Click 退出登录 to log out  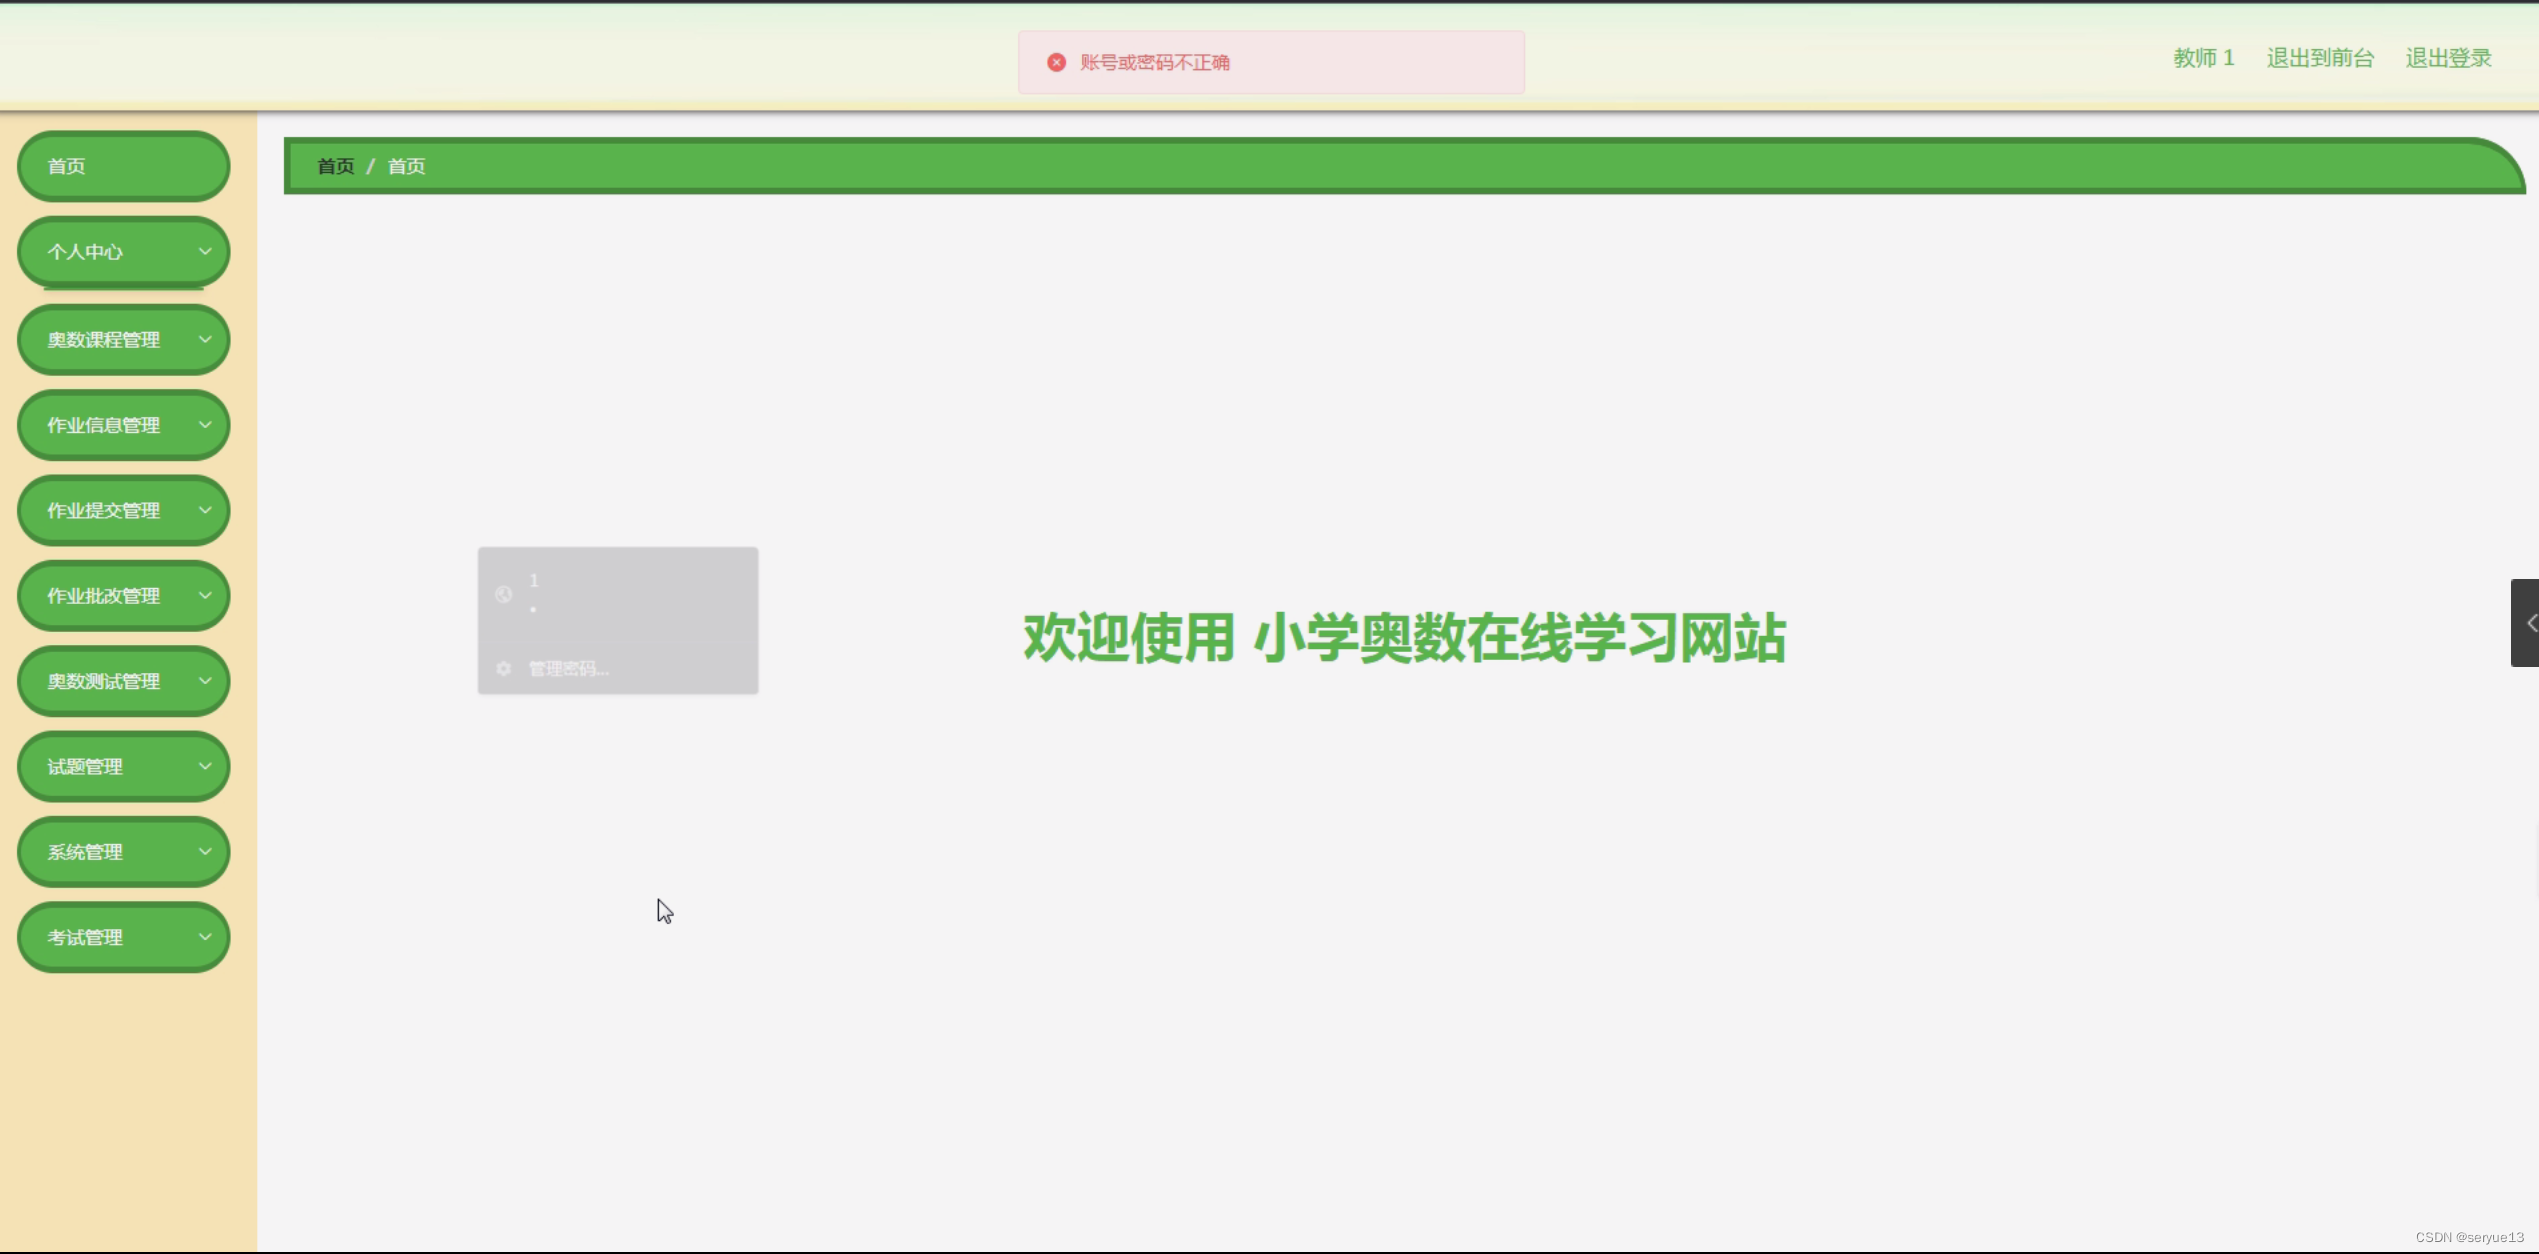point(2448,58)
